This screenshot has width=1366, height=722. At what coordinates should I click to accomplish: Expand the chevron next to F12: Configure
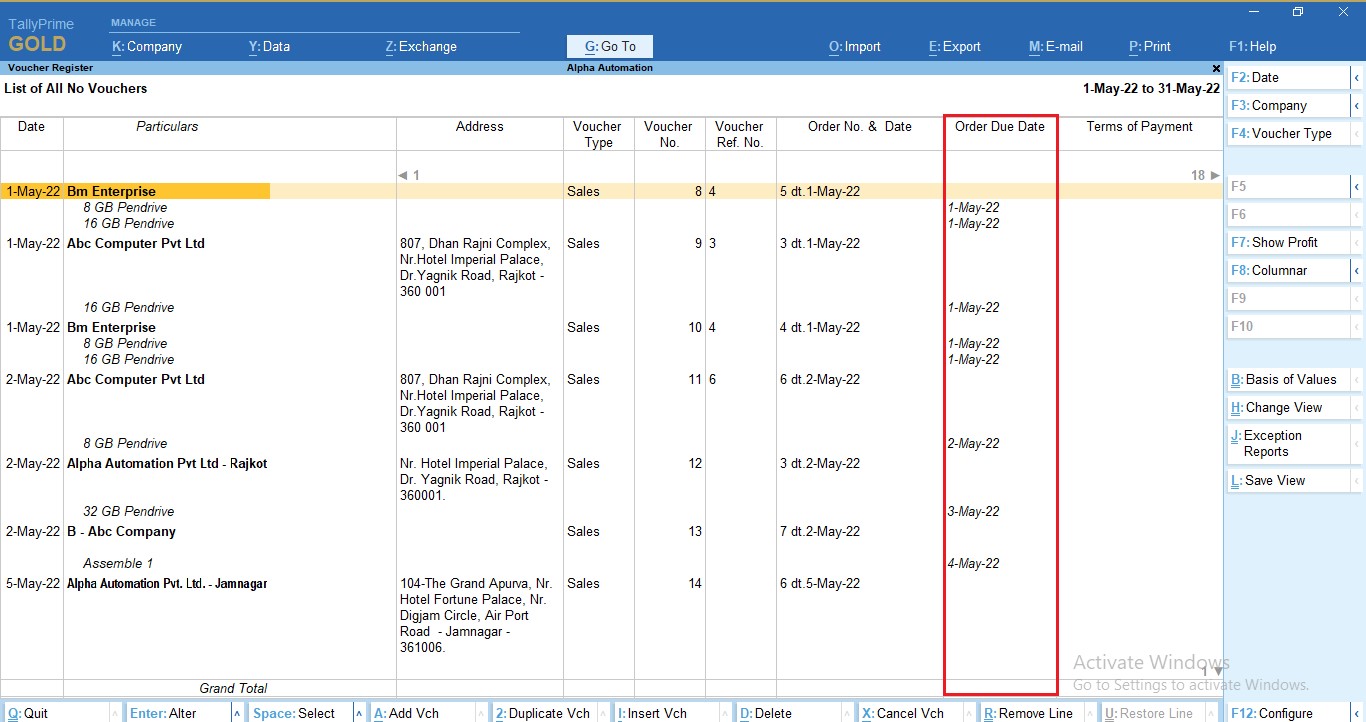[x=1357, y=712]
